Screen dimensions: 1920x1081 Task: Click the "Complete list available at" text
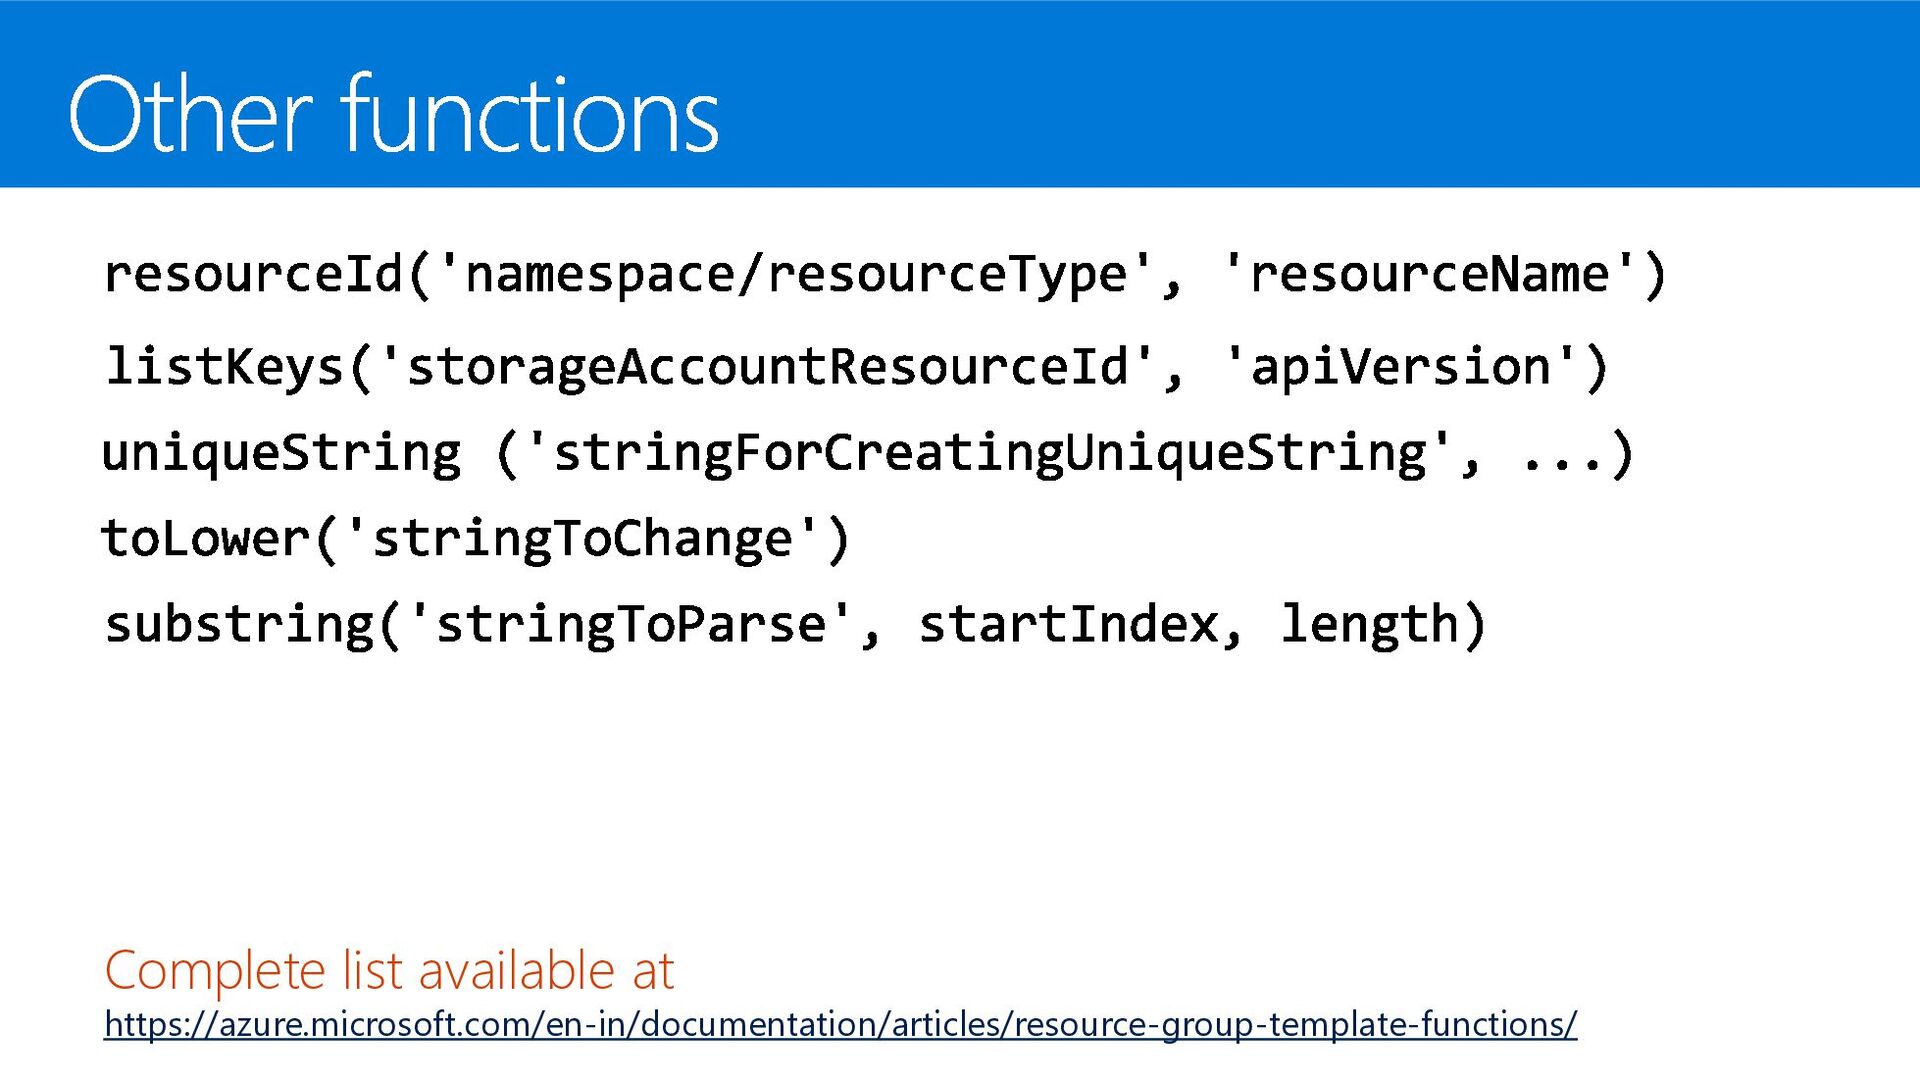point(389,970)
